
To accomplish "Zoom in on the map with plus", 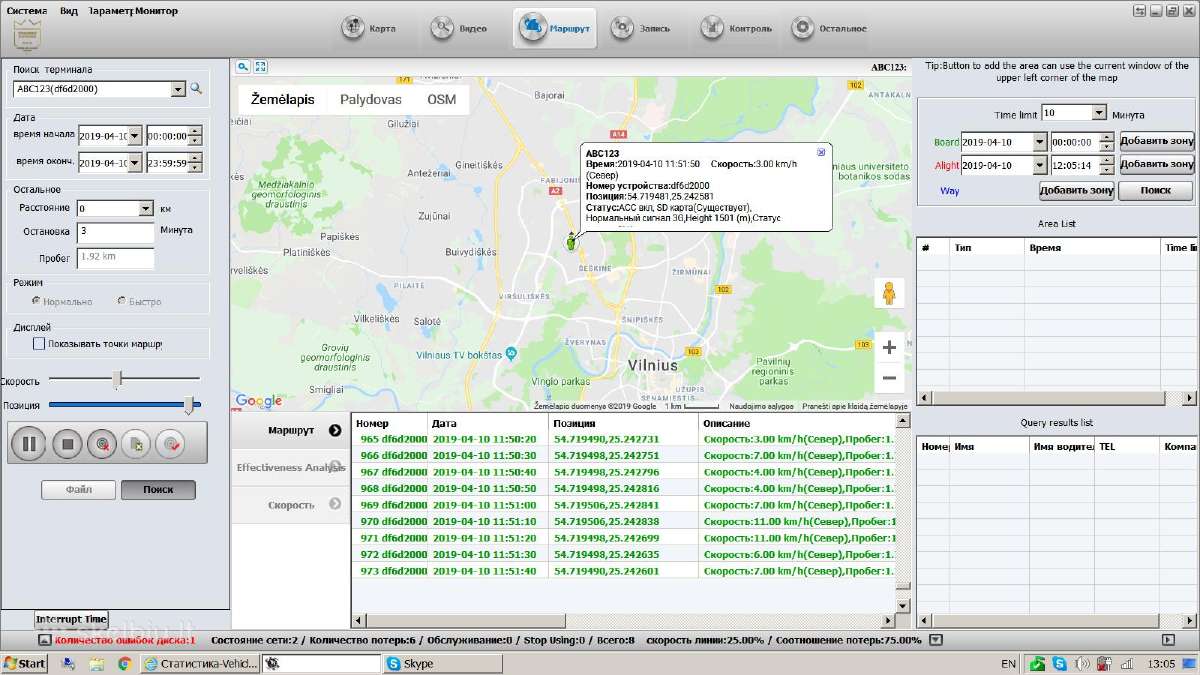I will pyautogui.click(x=889, y=348).
